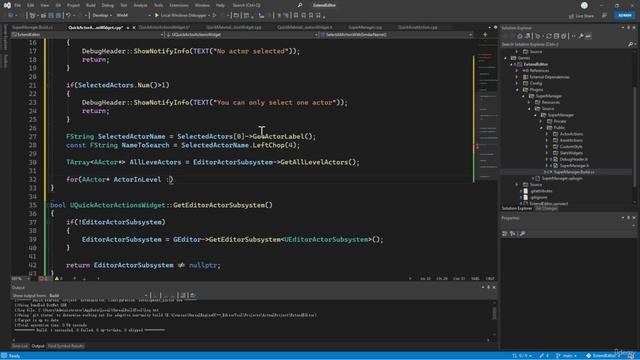Click Solution Explorer refresh/sync icon

tap(549, 36)
